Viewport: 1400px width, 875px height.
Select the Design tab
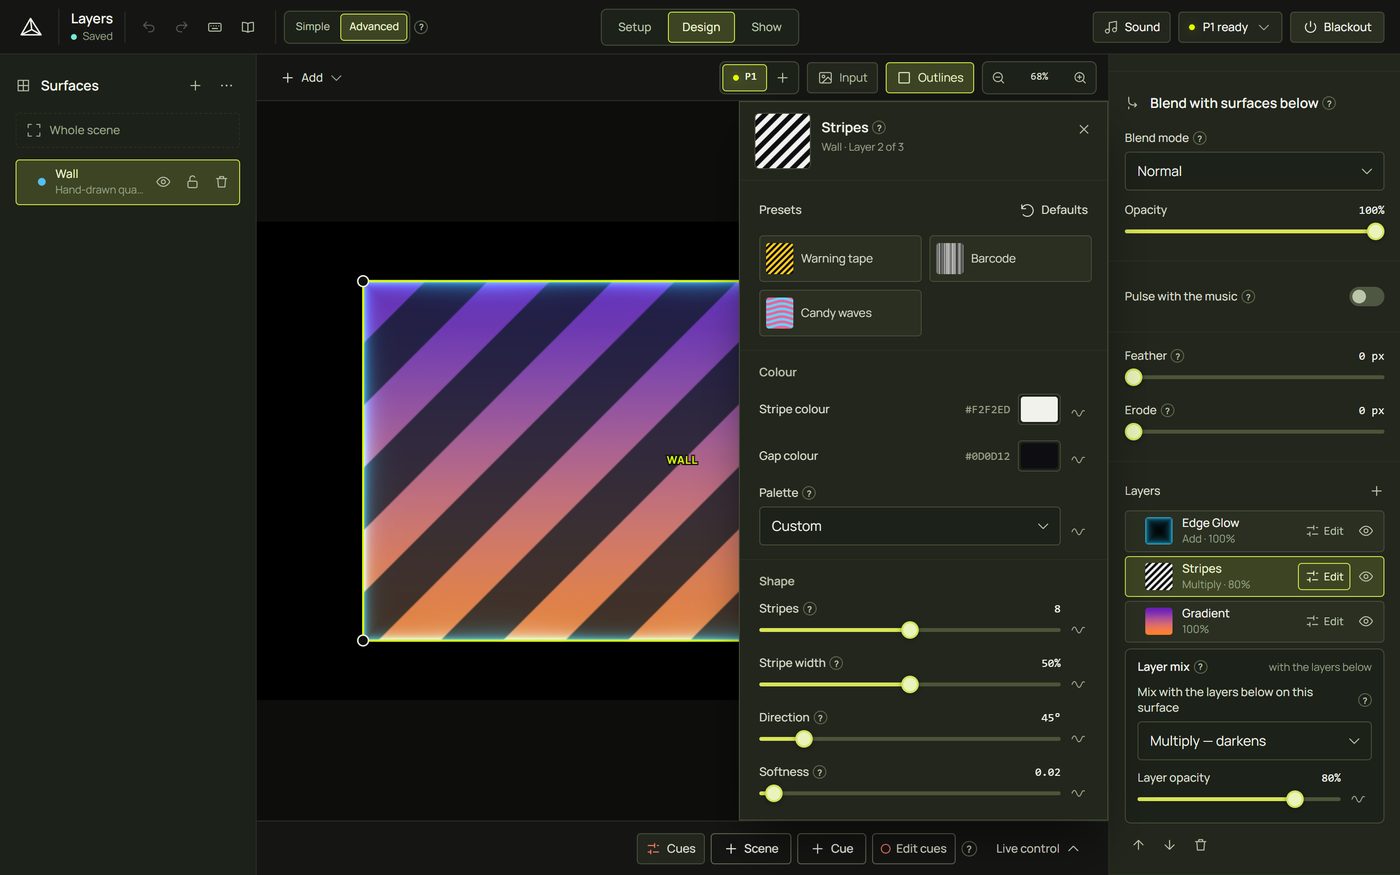coord(701,27)
